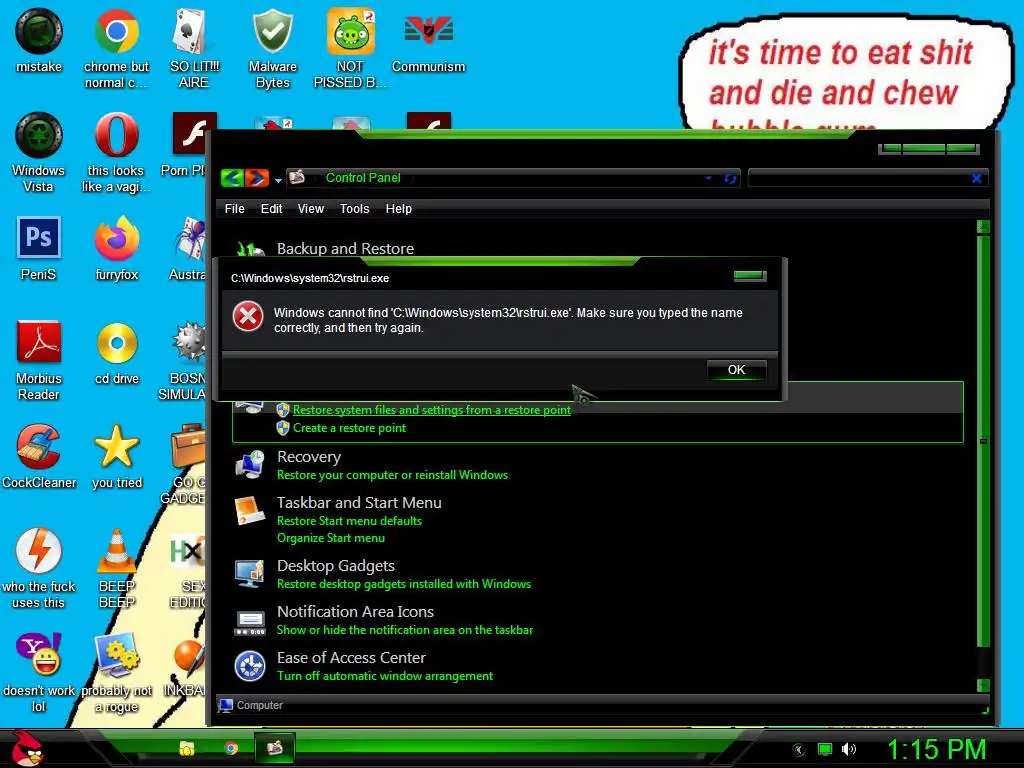Open the 'chrome but normal' Chrome icon
The height and width of the screenshot is (768, 1024).
[116, 48]
